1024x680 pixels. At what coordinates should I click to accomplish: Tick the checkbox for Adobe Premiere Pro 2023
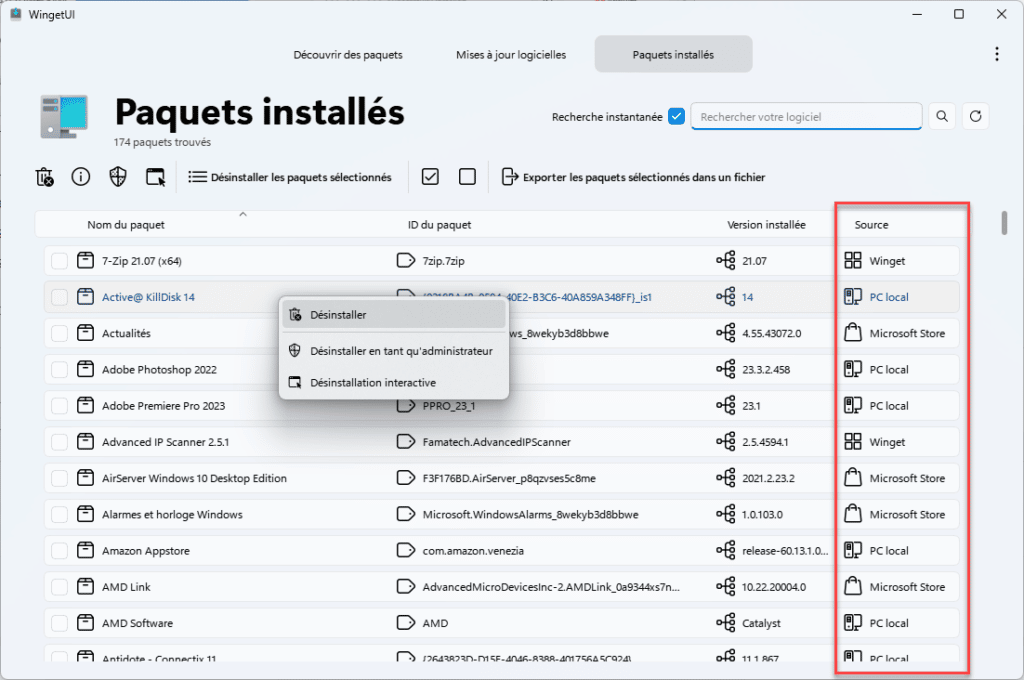(59, 406)
